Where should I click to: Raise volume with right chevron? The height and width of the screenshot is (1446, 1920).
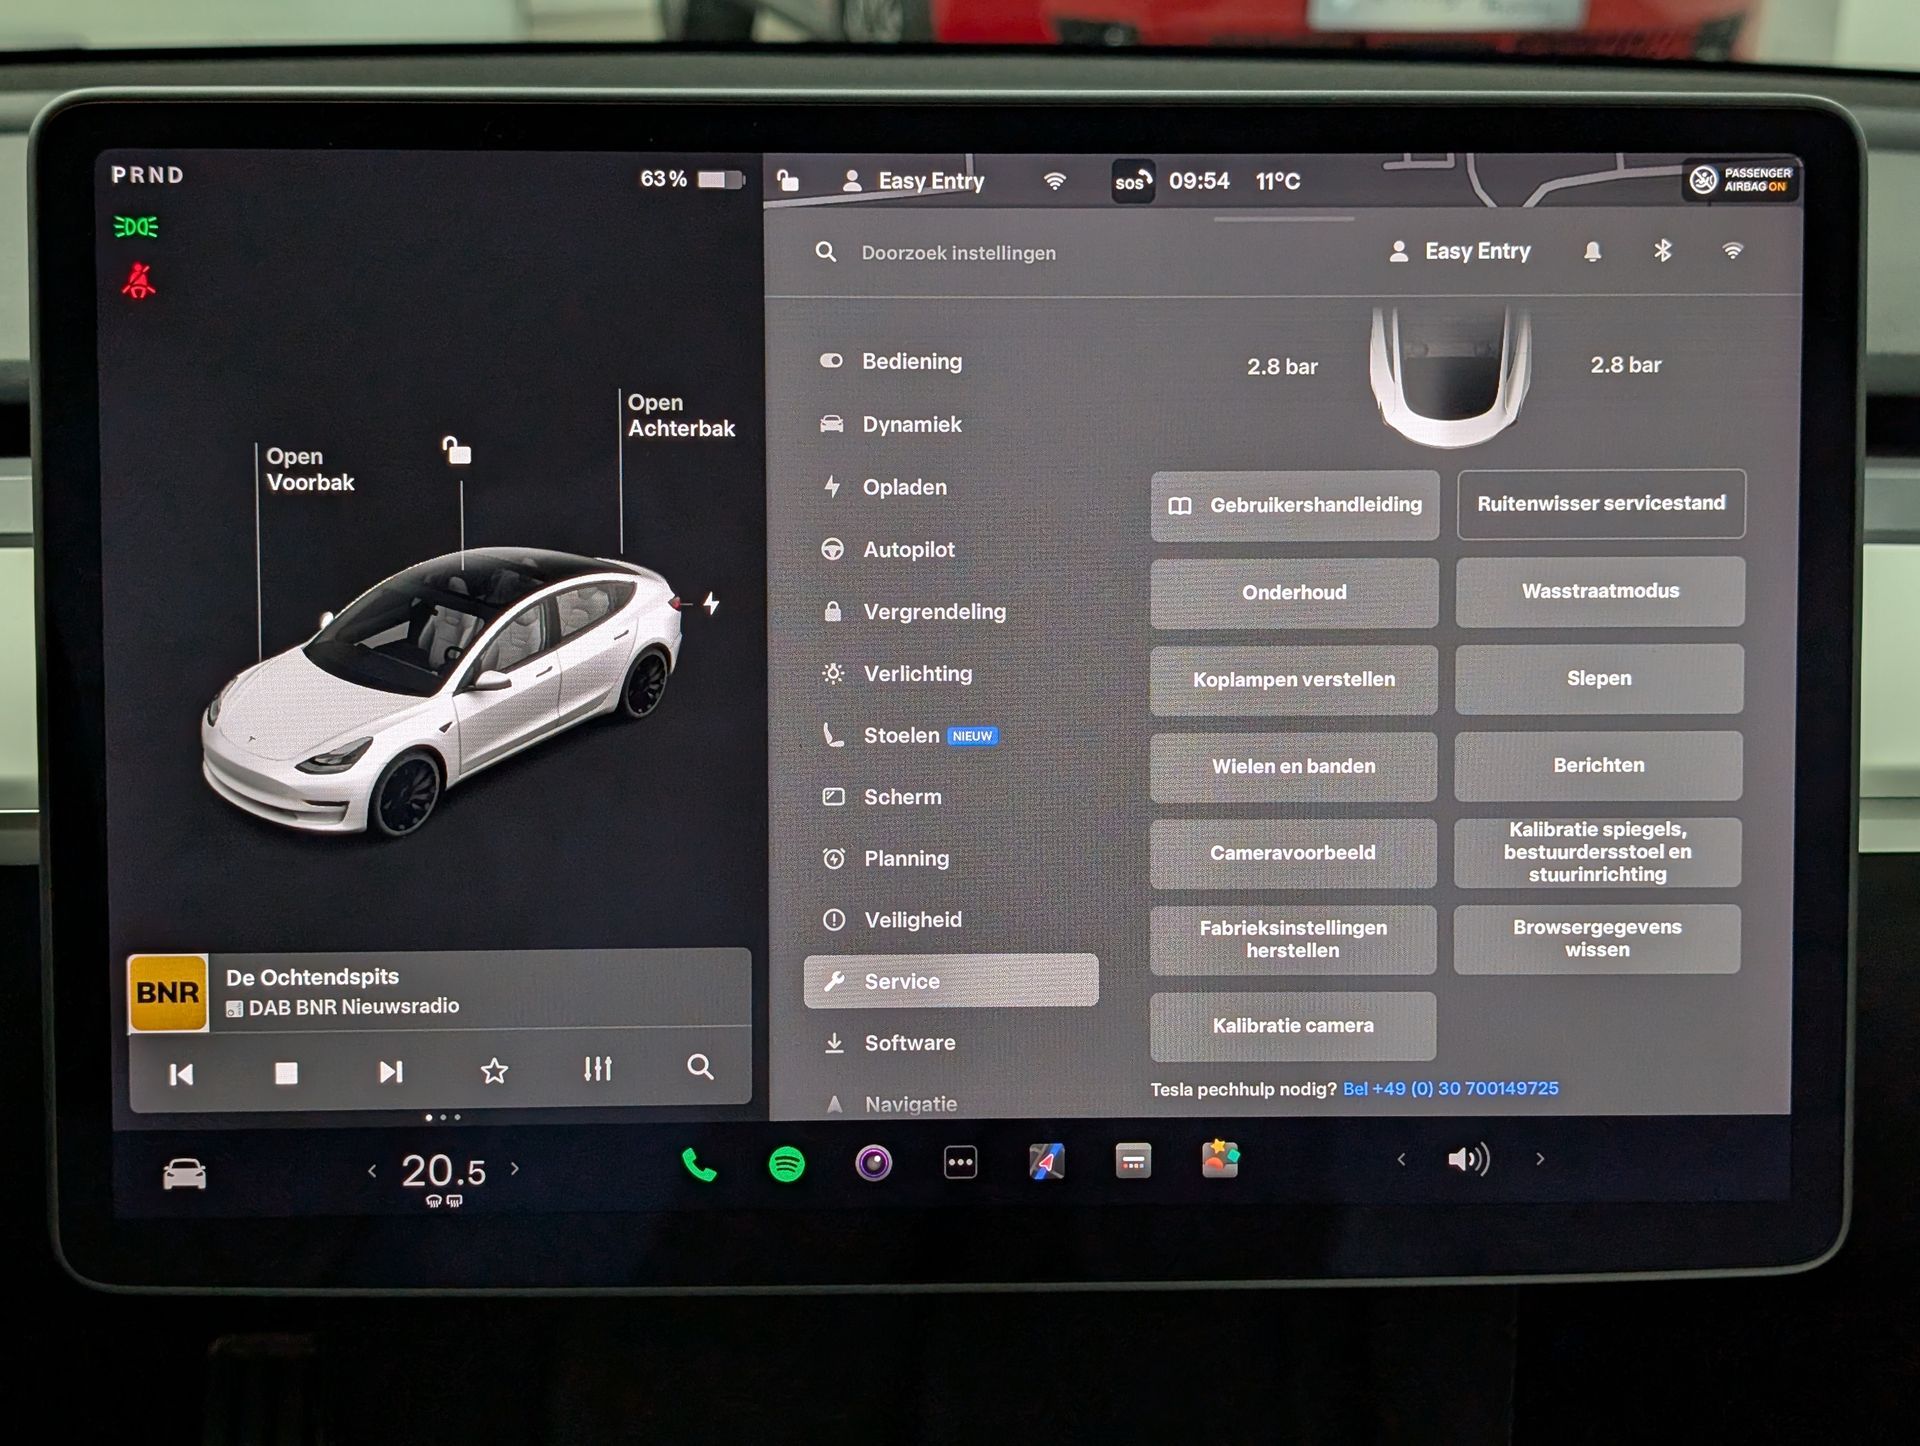click(1540, 1159)
